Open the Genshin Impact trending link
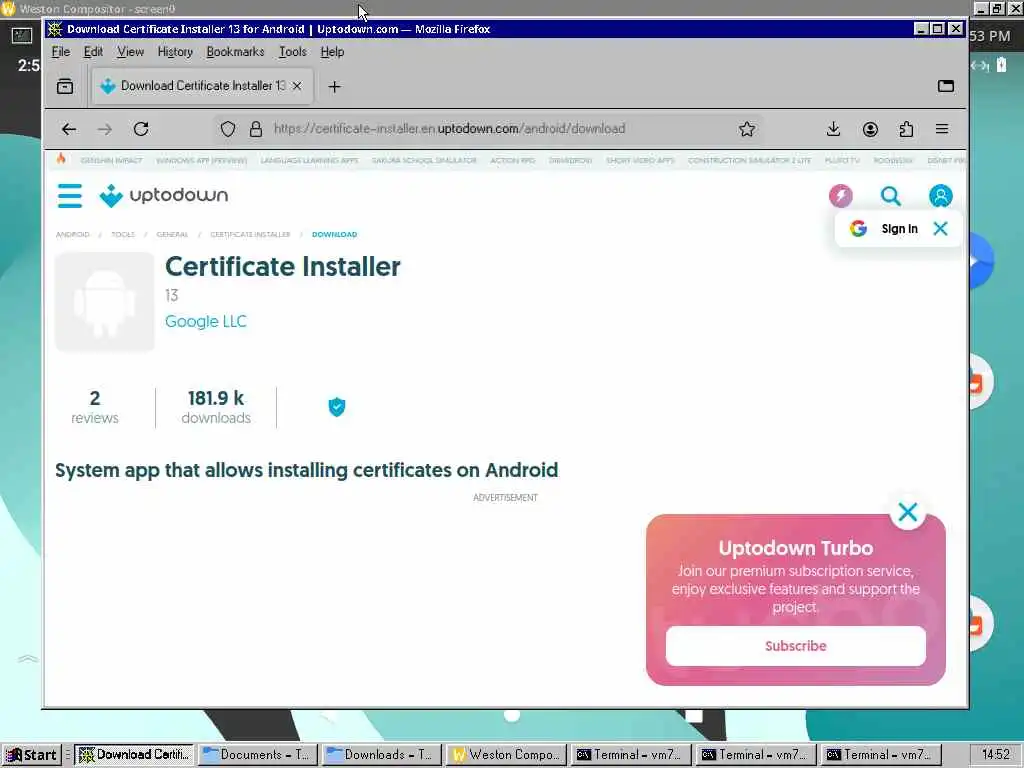This screenshot has width=1024, height=768. click(x=111, y=160)
